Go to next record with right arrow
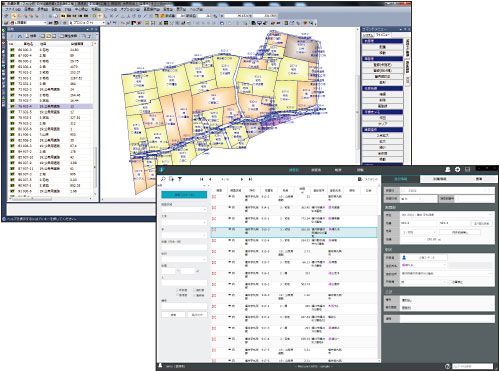The height and width of the screenshot is (371, 500). (242, 179)
